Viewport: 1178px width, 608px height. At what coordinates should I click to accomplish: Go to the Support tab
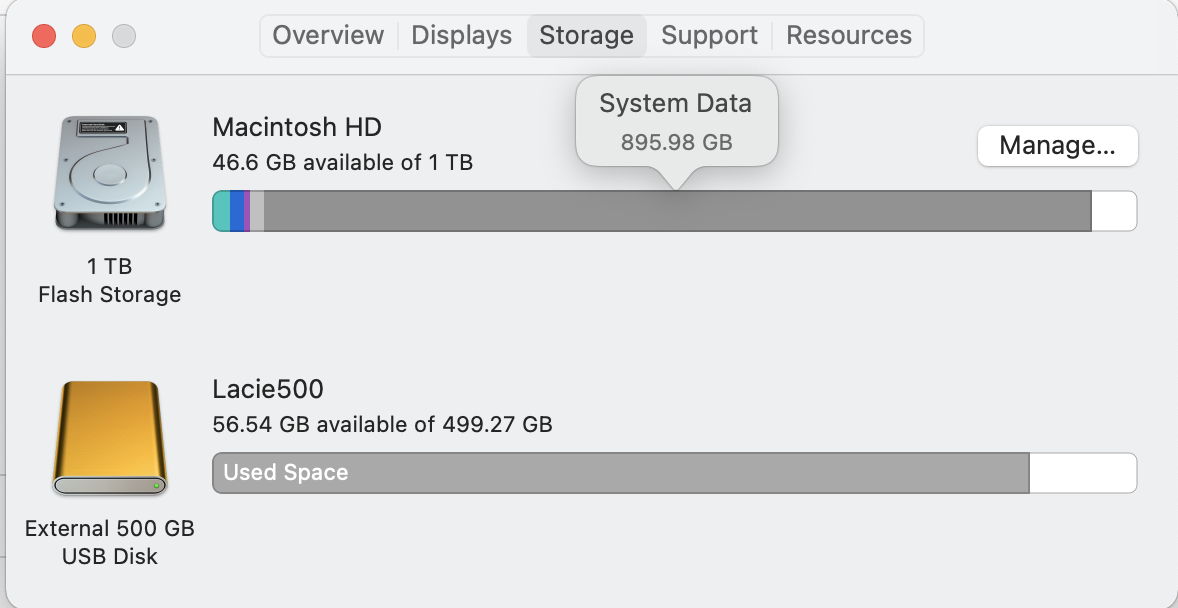pyautogui.click(x=709, y=36)
